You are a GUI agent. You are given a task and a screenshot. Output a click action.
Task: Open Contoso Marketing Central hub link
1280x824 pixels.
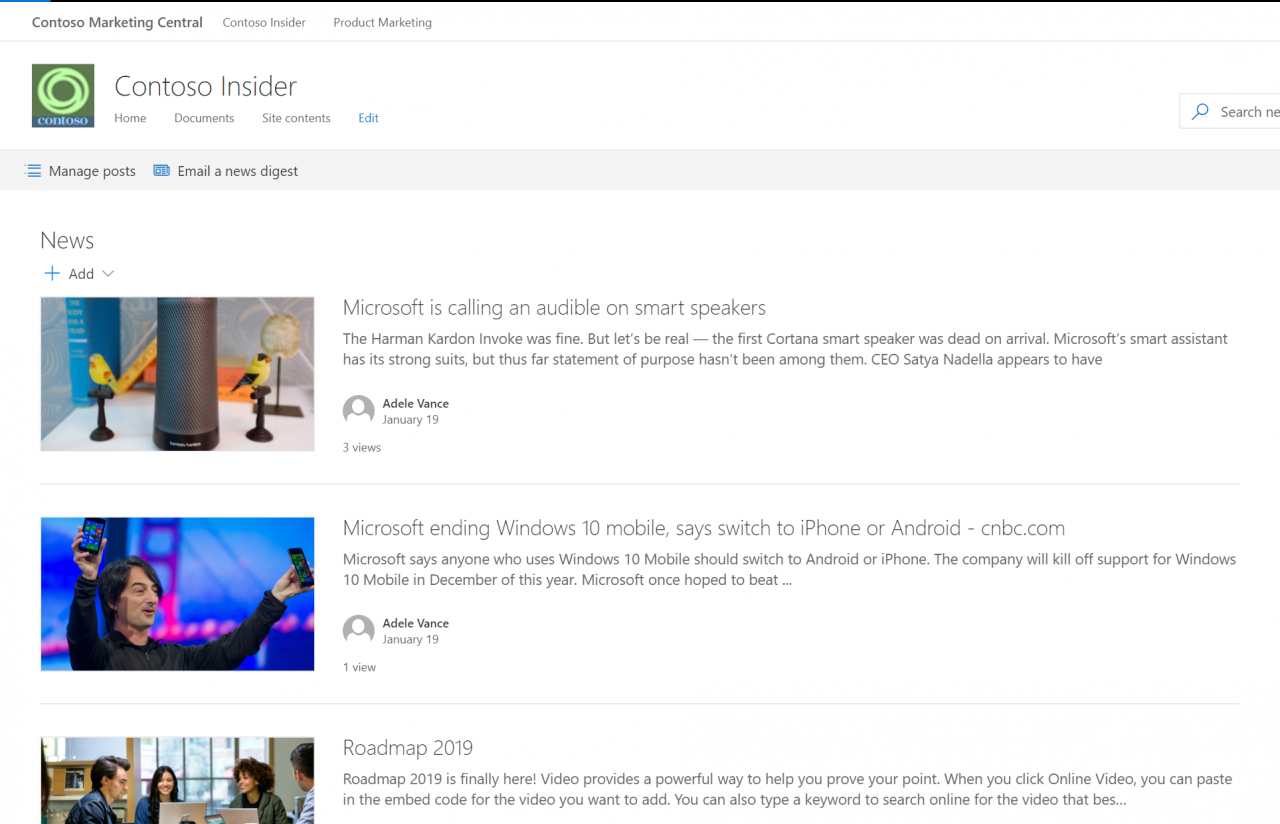pos(117,22)
